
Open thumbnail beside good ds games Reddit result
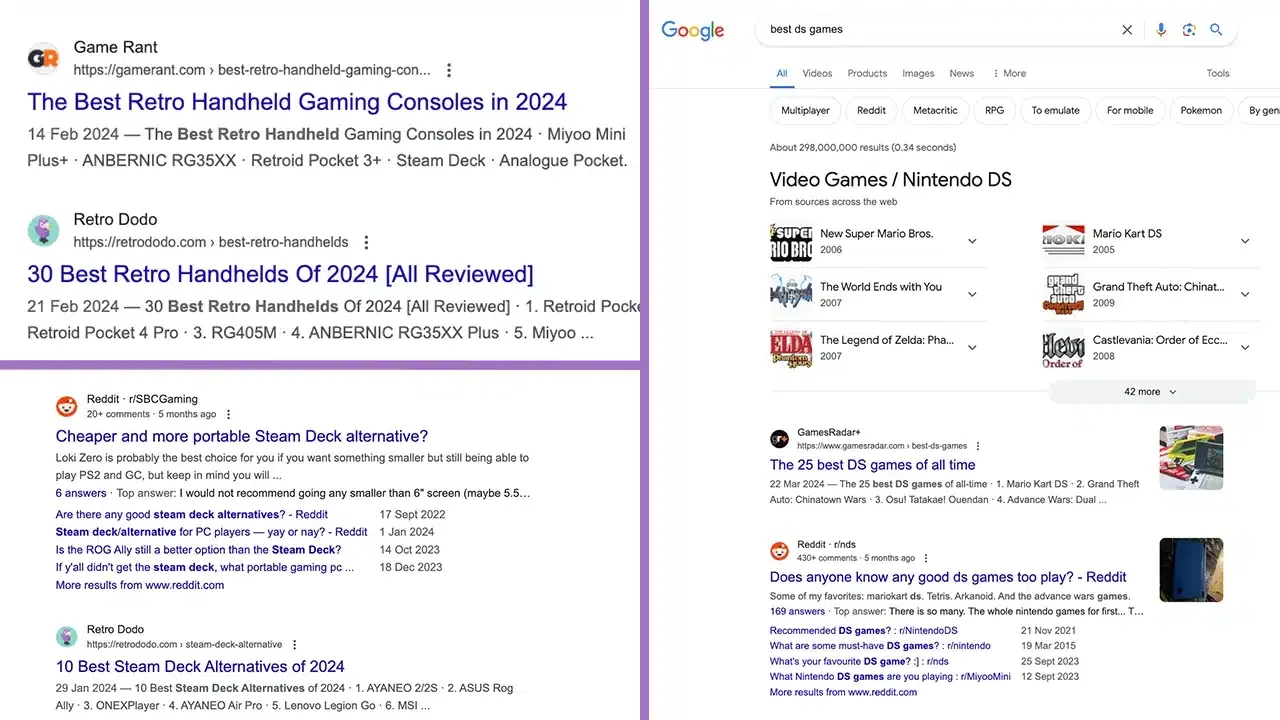(x=1191, y=570)
